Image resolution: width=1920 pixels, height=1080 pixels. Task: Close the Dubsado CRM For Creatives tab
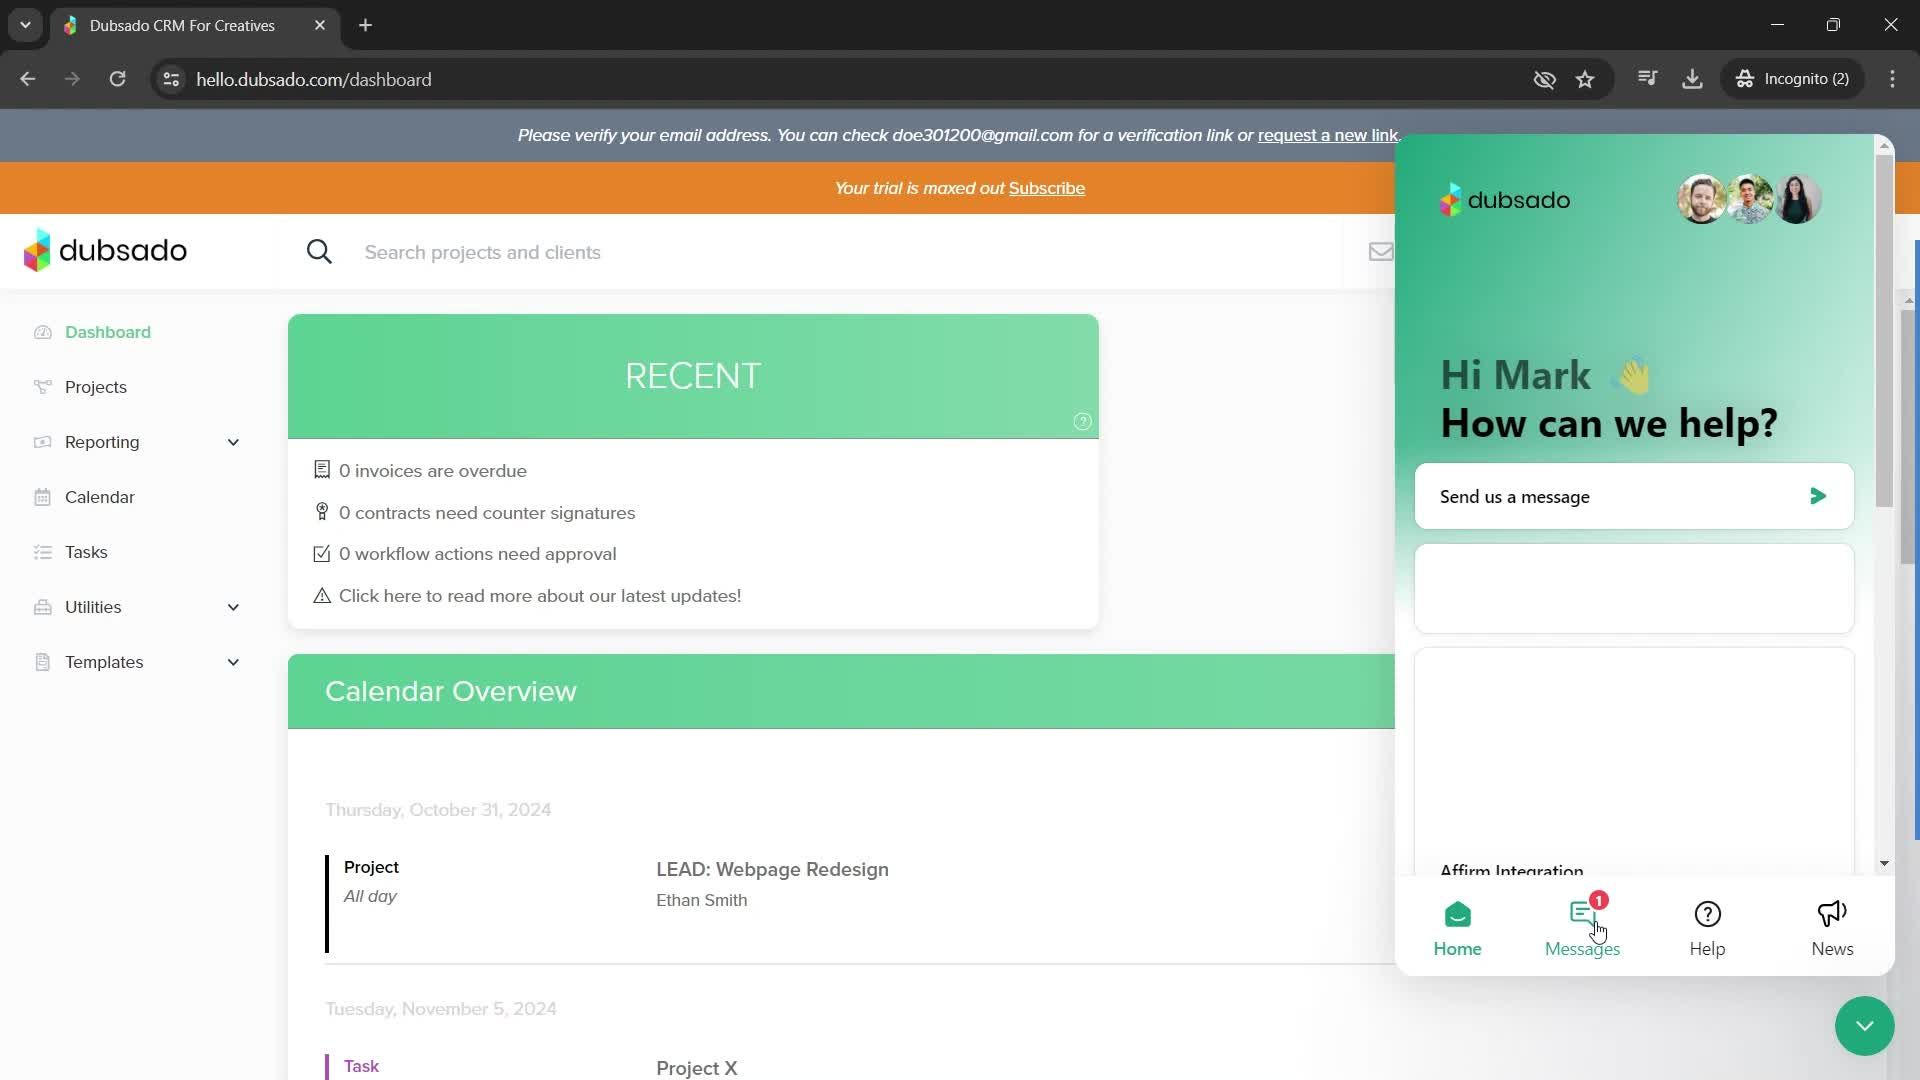(320, 25)
